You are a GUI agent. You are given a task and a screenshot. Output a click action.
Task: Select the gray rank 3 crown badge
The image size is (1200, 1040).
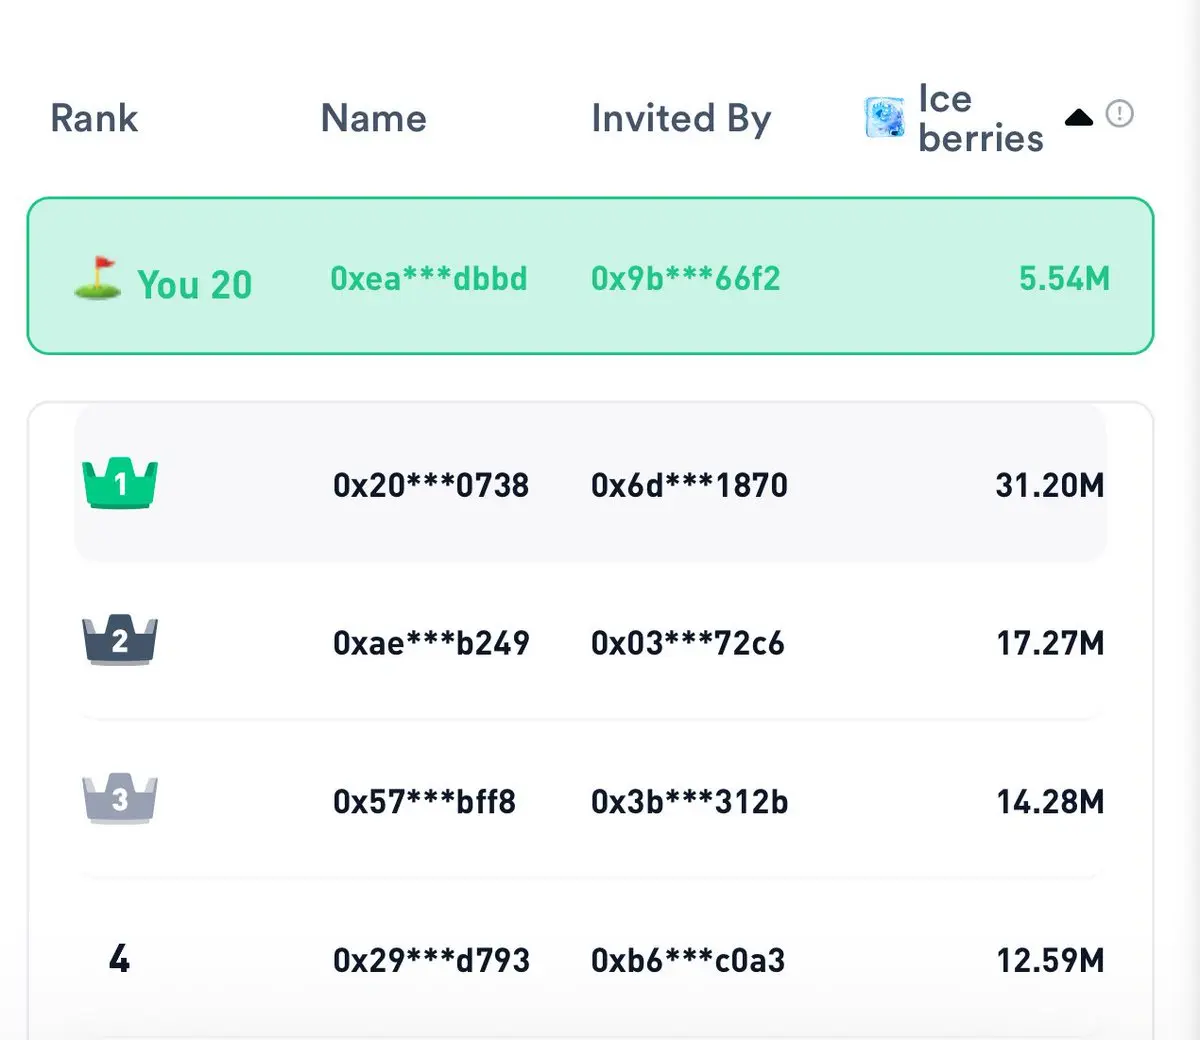point(120,799)
